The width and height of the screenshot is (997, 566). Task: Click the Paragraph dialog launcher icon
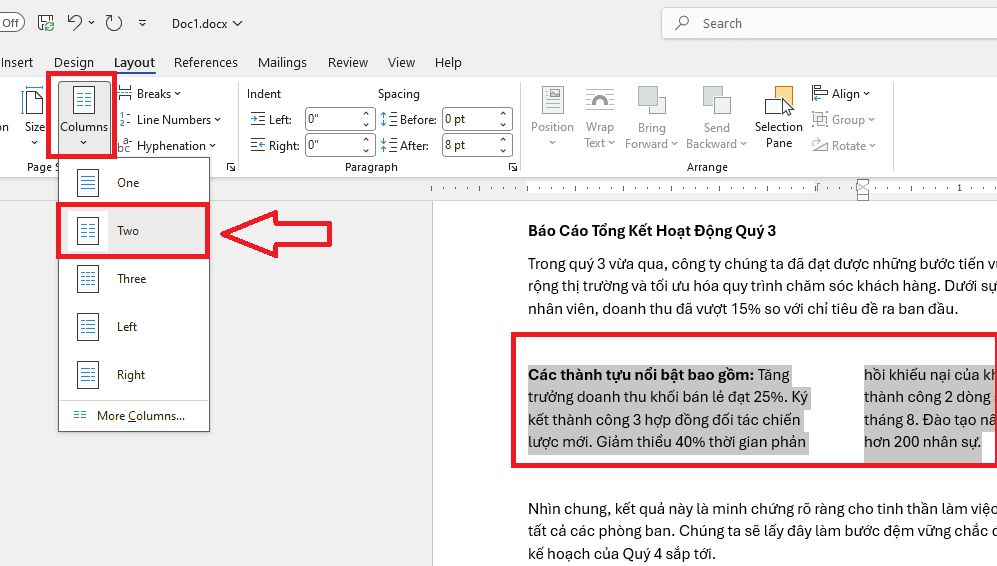pos(512,167)
